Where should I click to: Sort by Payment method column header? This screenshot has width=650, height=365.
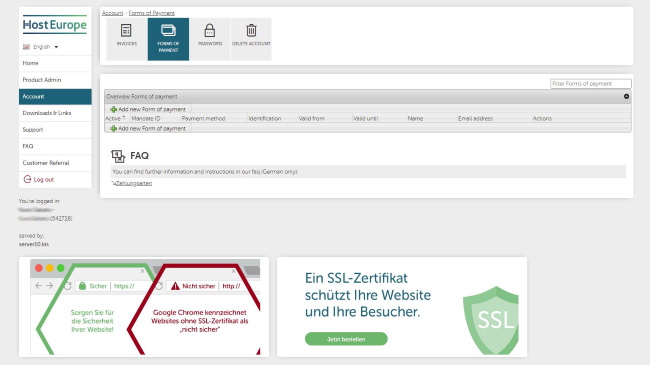click(203, 118)
